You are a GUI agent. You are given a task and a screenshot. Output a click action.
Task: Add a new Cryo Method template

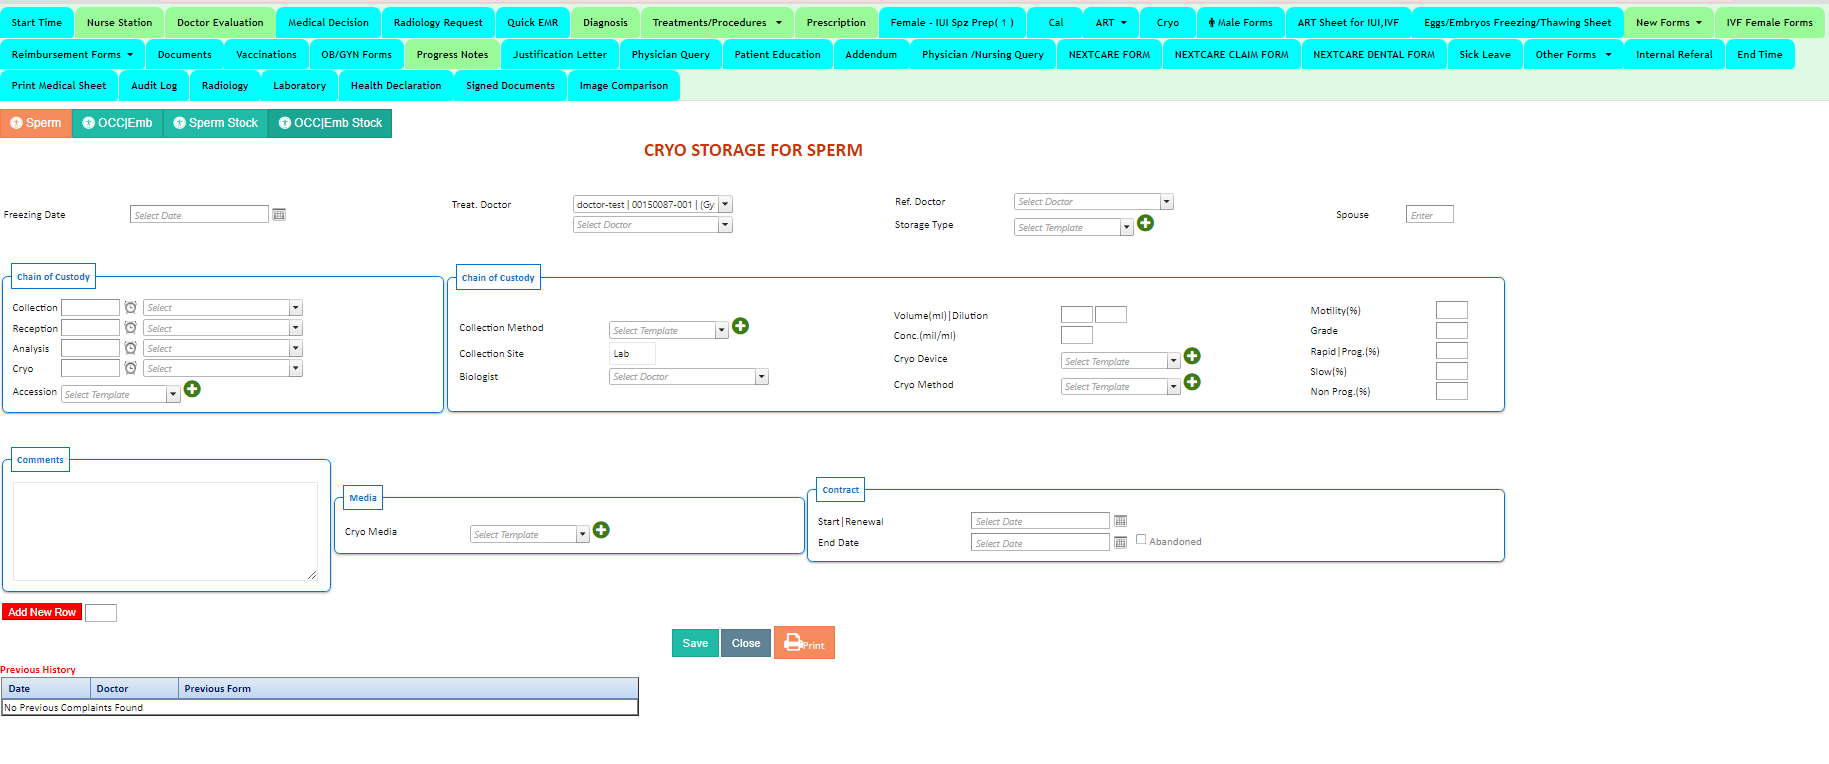pos(1192,382)
